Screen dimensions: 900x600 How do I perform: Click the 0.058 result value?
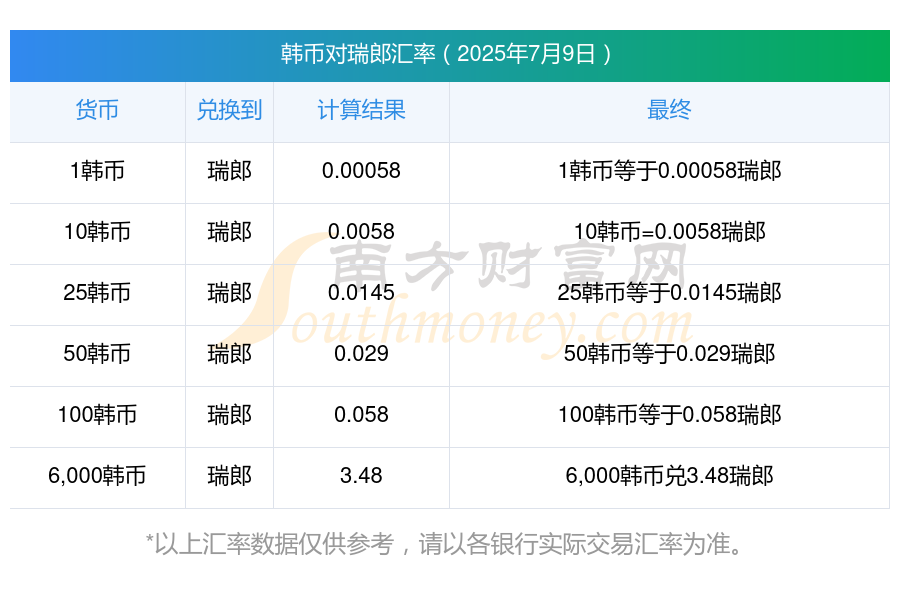tap(361, 414)
